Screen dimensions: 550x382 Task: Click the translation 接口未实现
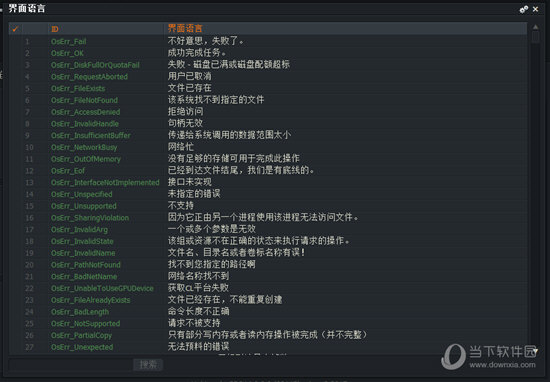pyautogui.click(x=189, y=182)
